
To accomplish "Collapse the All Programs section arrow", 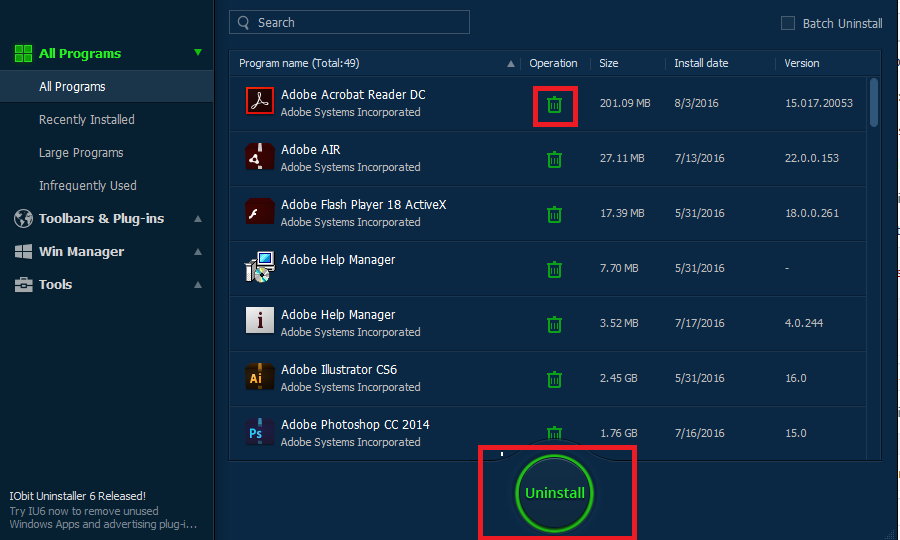I will (x=198, y=52).
